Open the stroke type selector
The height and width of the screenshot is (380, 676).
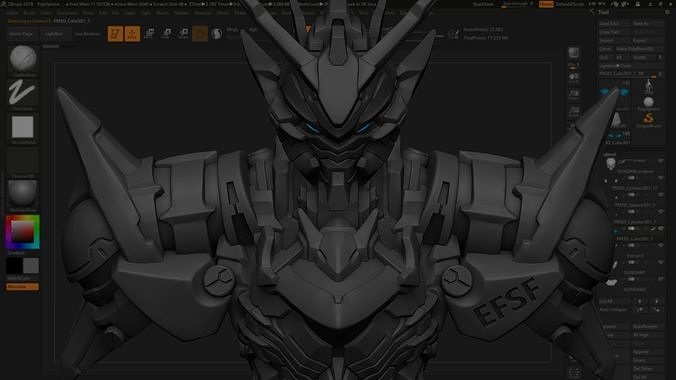22,93
